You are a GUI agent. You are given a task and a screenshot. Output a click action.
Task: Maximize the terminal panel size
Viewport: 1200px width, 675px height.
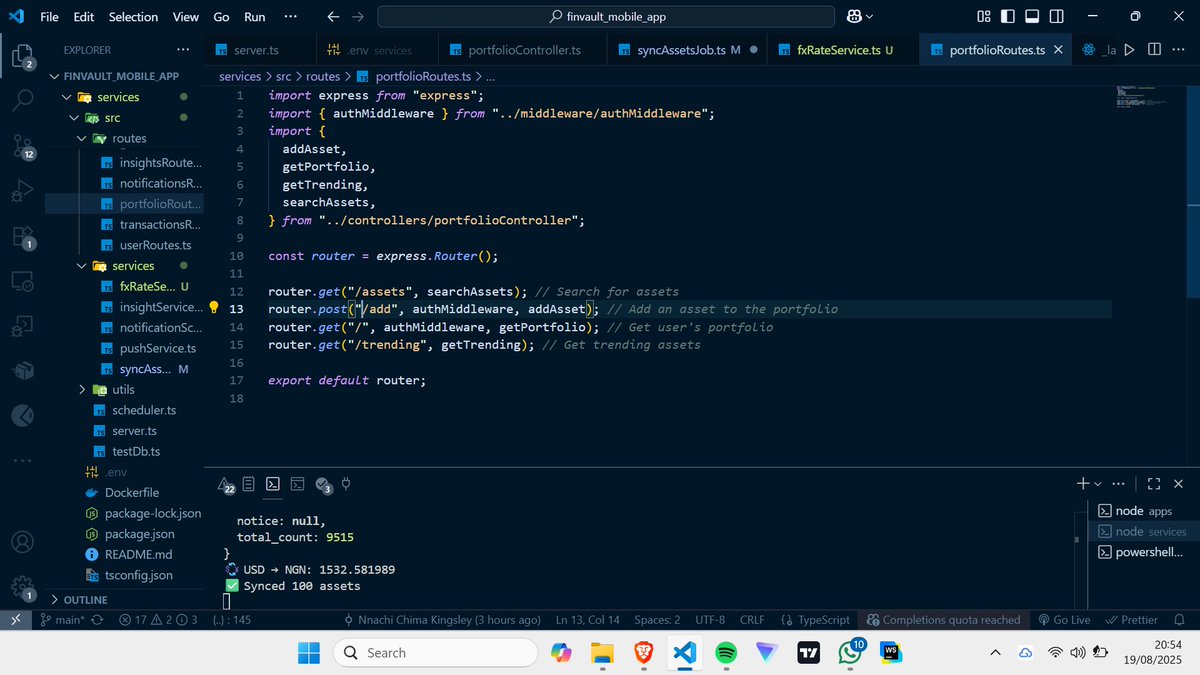[1153, 484]
